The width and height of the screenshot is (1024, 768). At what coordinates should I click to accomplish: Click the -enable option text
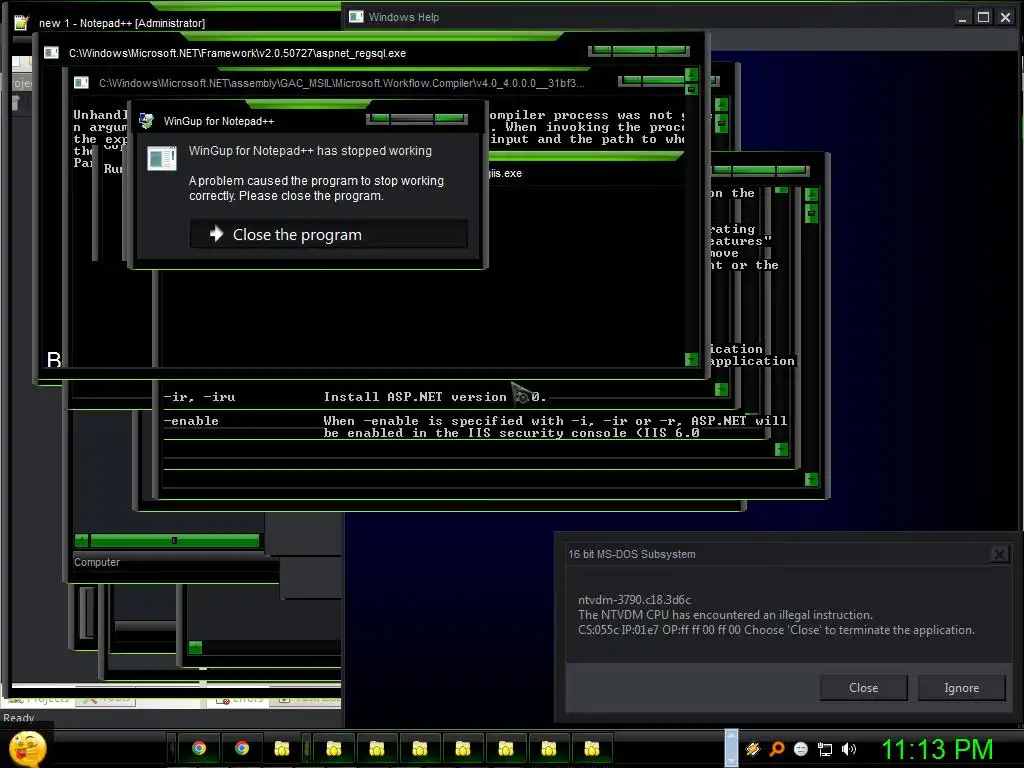191,421
